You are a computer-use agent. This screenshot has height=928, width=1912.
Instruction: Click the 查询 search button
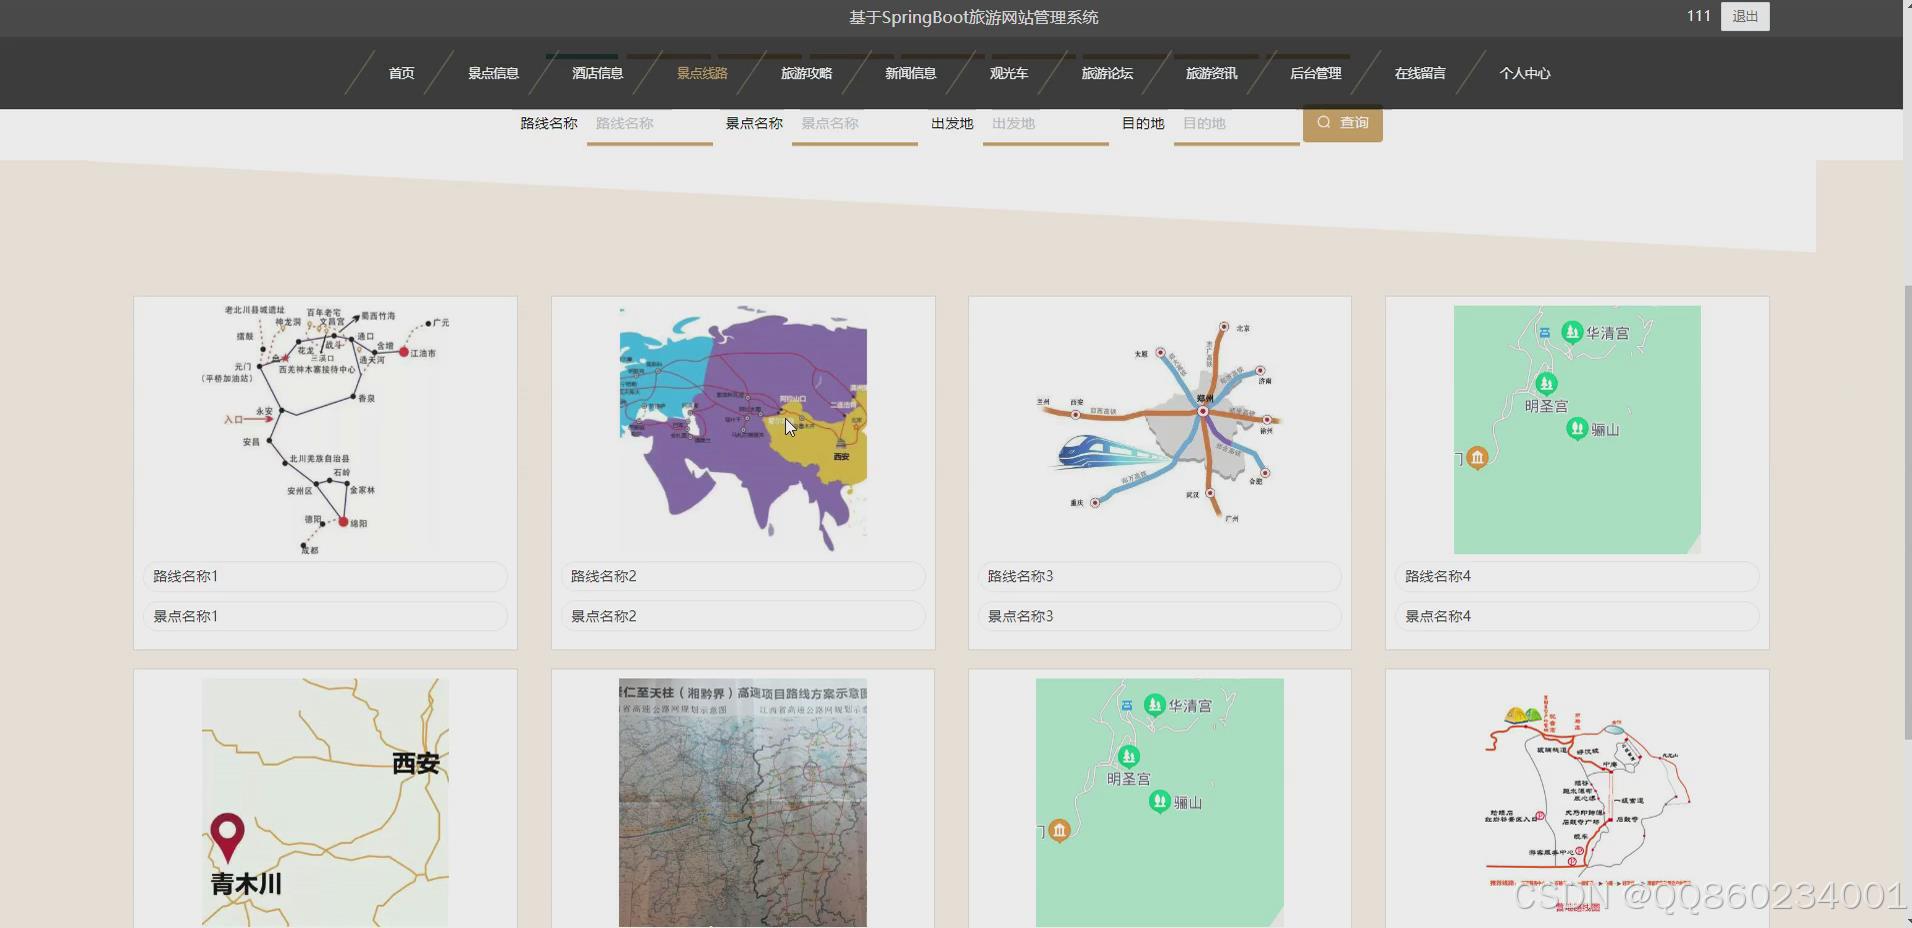click(x=1342, y=123)
